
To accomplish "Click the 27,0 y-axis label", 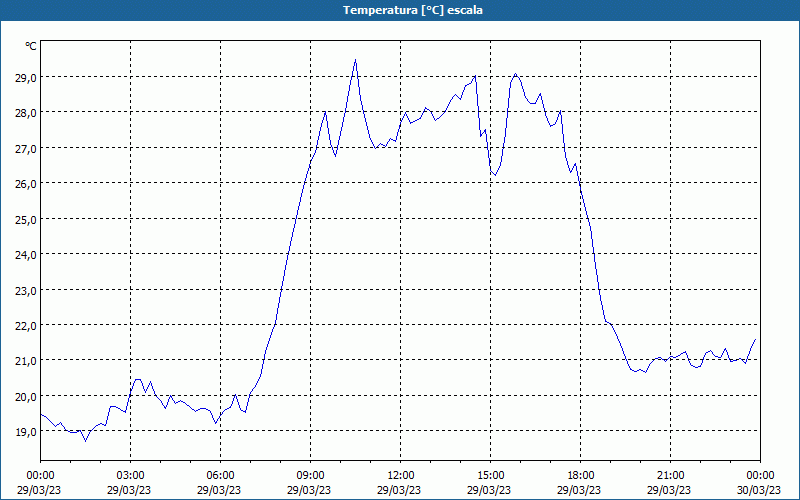I will [26, 148].
